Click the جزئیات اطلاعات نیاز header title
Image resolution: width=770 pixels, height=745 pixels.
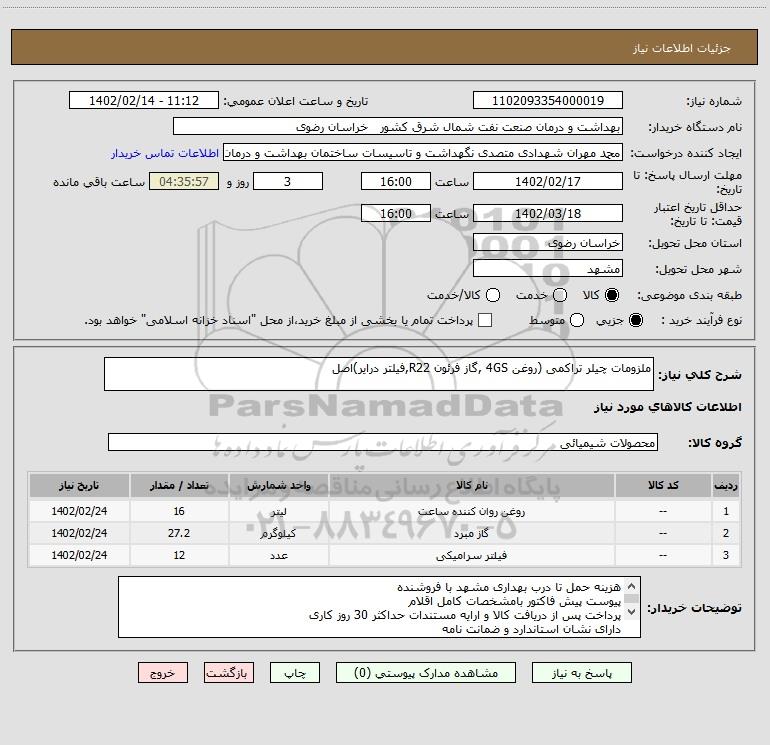pyautogui.click(x=681, y=48)
